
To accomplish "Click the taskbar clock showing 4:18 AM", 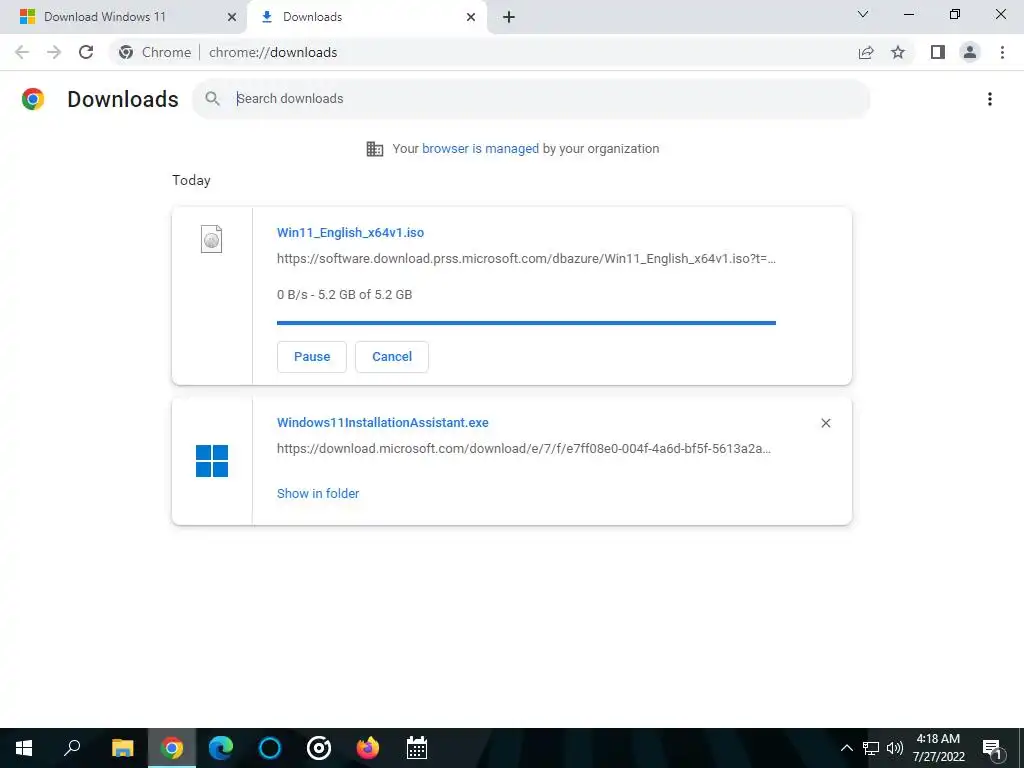I will tap(938, 748).
